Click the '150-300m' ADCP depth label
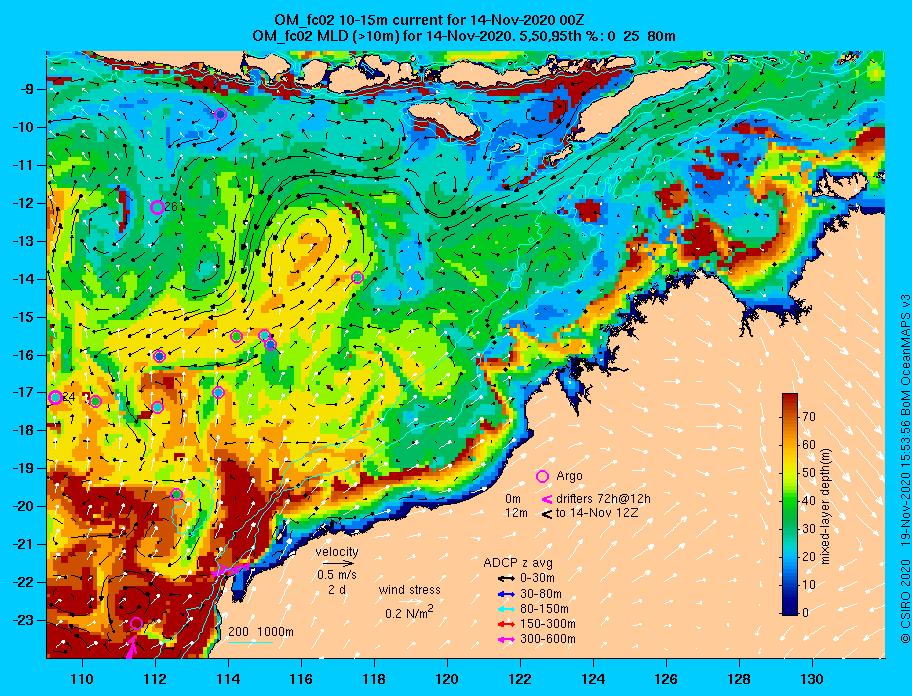 (547, 624)
